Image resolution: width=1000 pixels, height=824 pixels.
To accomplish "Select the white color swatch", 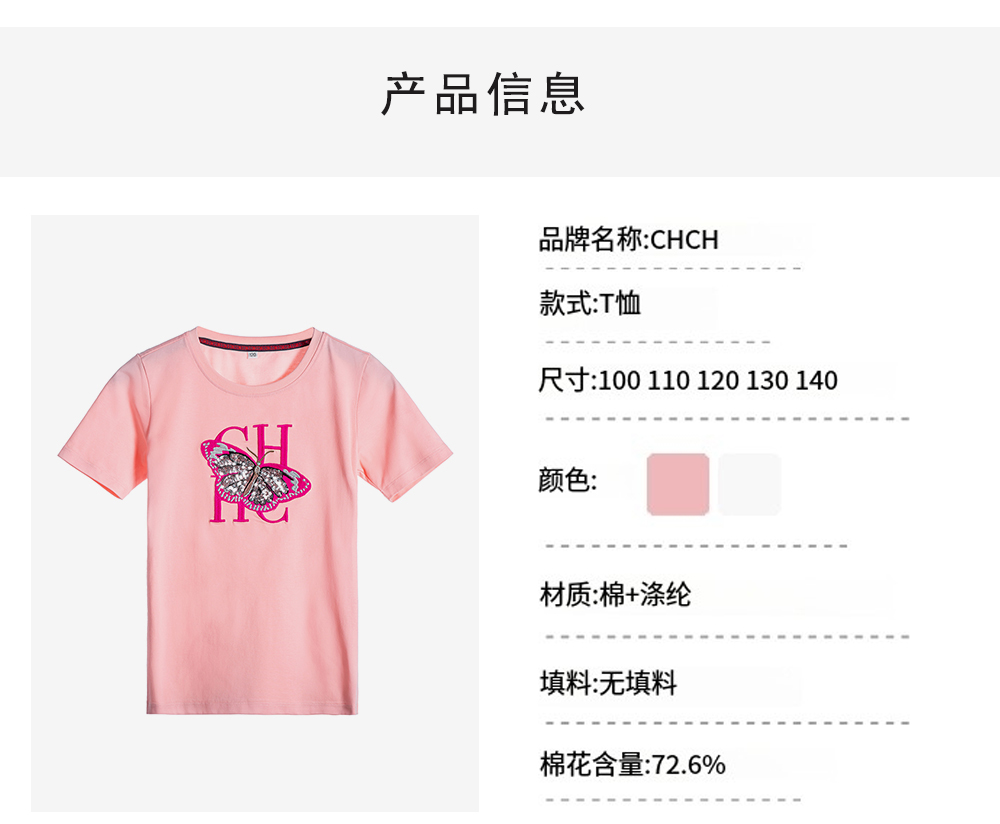I will tap(749, 484).
